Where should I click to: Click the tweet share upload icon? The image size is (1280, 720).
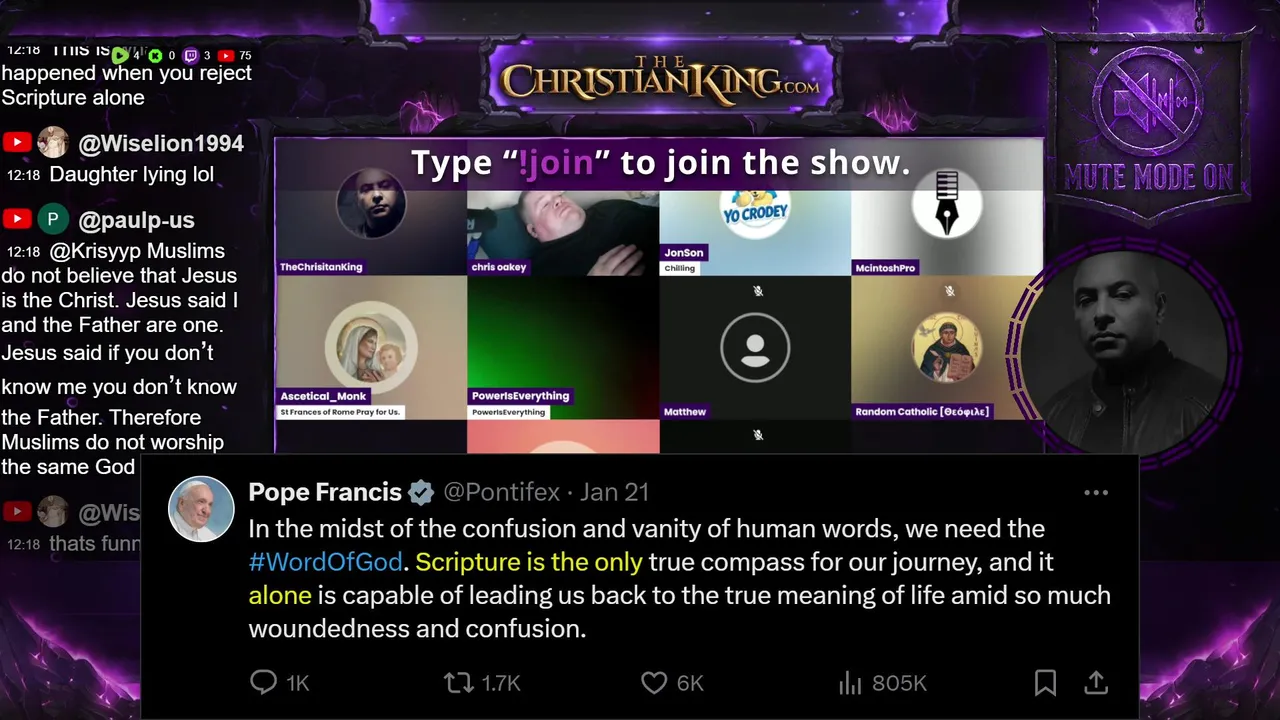click(1096, 683)
